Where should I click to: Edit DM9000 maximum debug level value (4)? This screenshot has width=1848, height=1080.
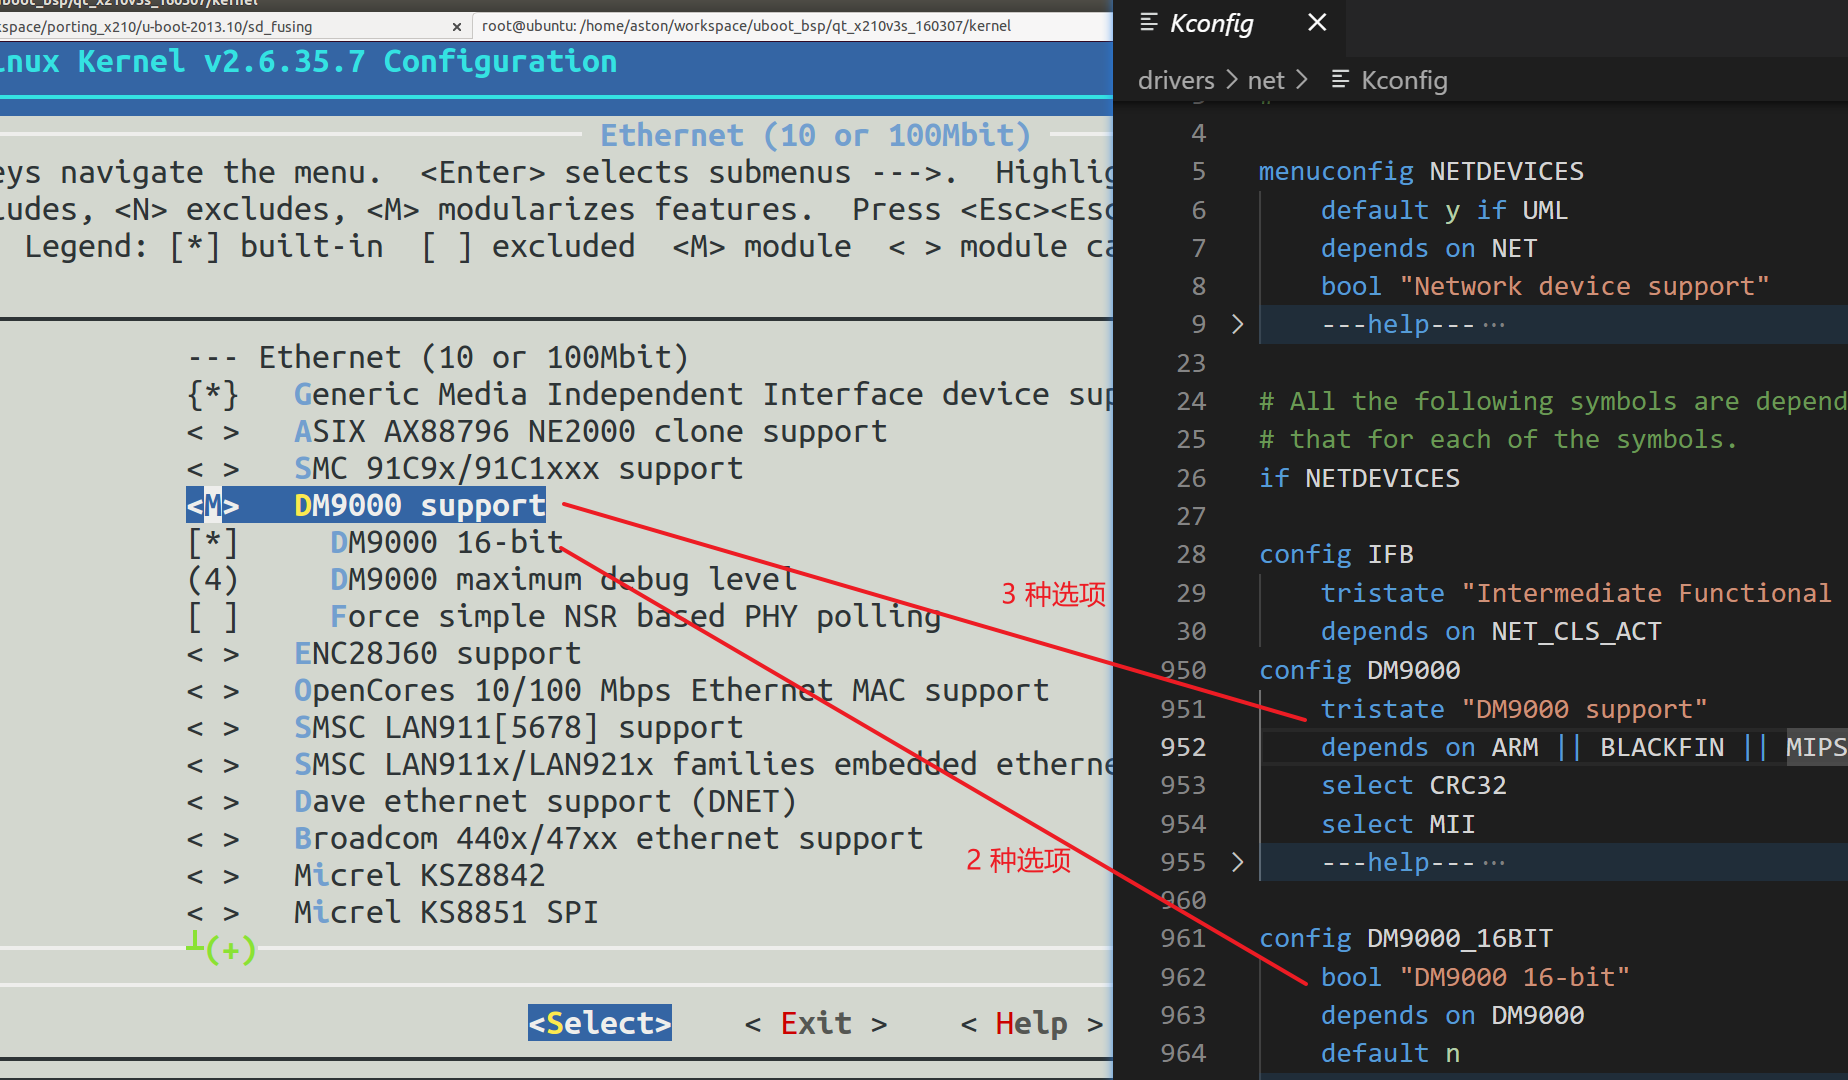pos(213,579)
